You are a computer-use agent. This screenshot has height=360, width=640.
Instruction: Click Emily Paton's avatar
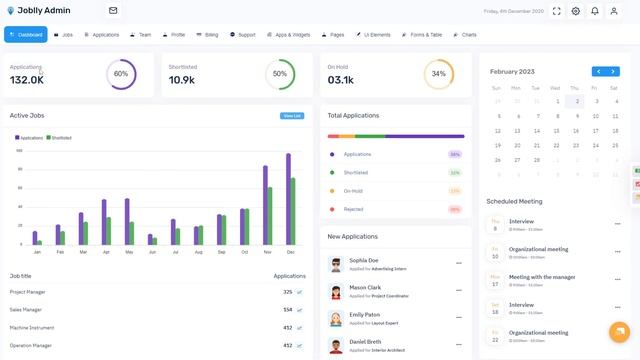(x=336, y=319)
